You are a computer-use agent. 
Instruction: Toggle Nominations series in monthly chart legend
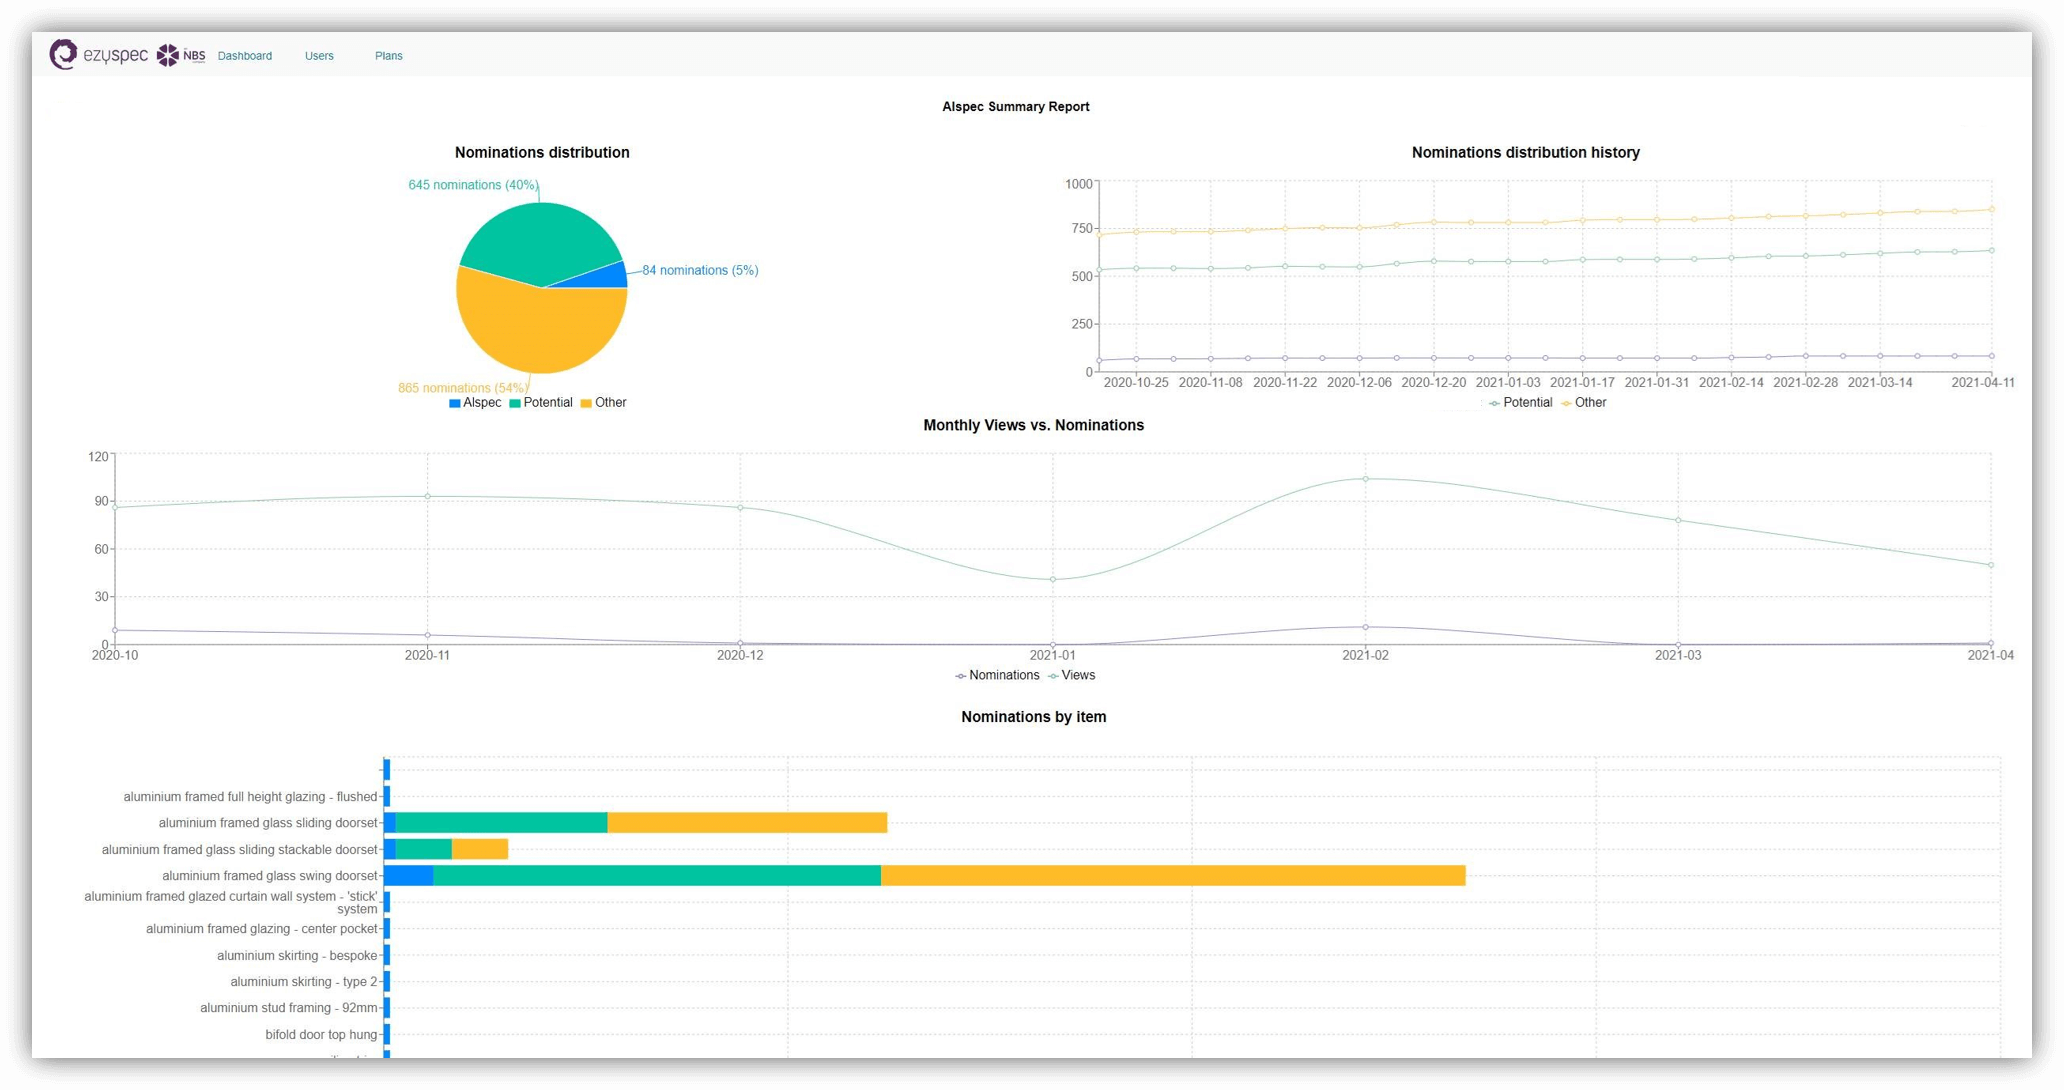[997, 676]
